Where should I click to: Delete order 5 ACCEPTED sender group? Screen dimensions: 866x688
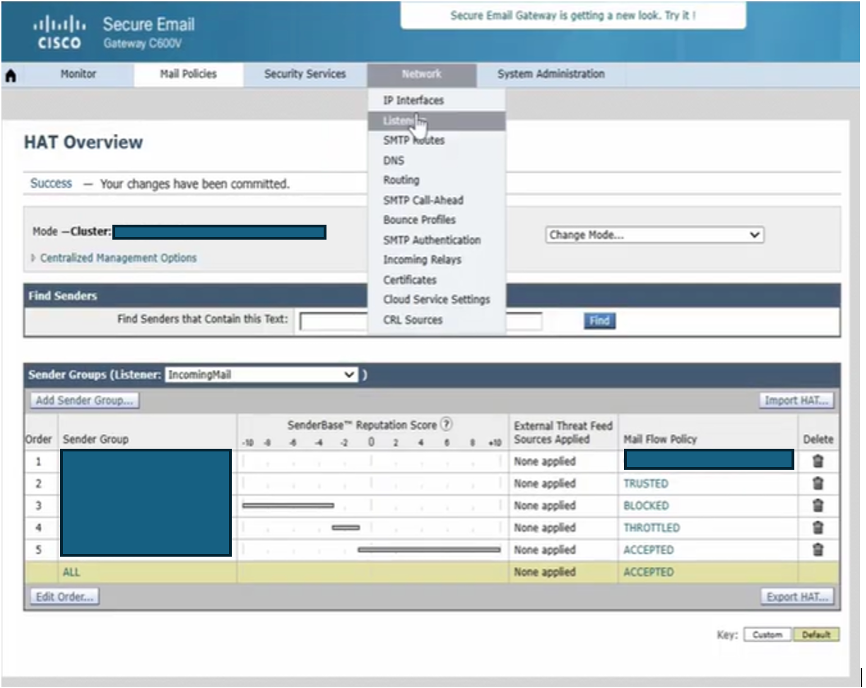click(x=817, y=549)
